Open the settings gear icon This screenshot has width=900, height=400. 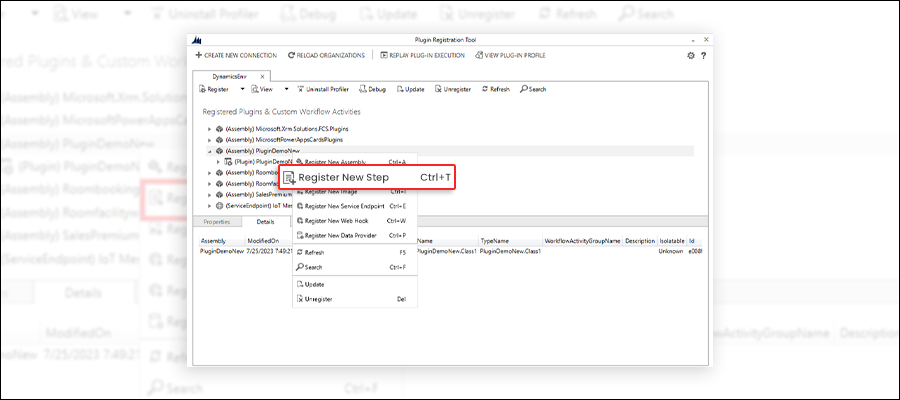[x=690, y=56]
